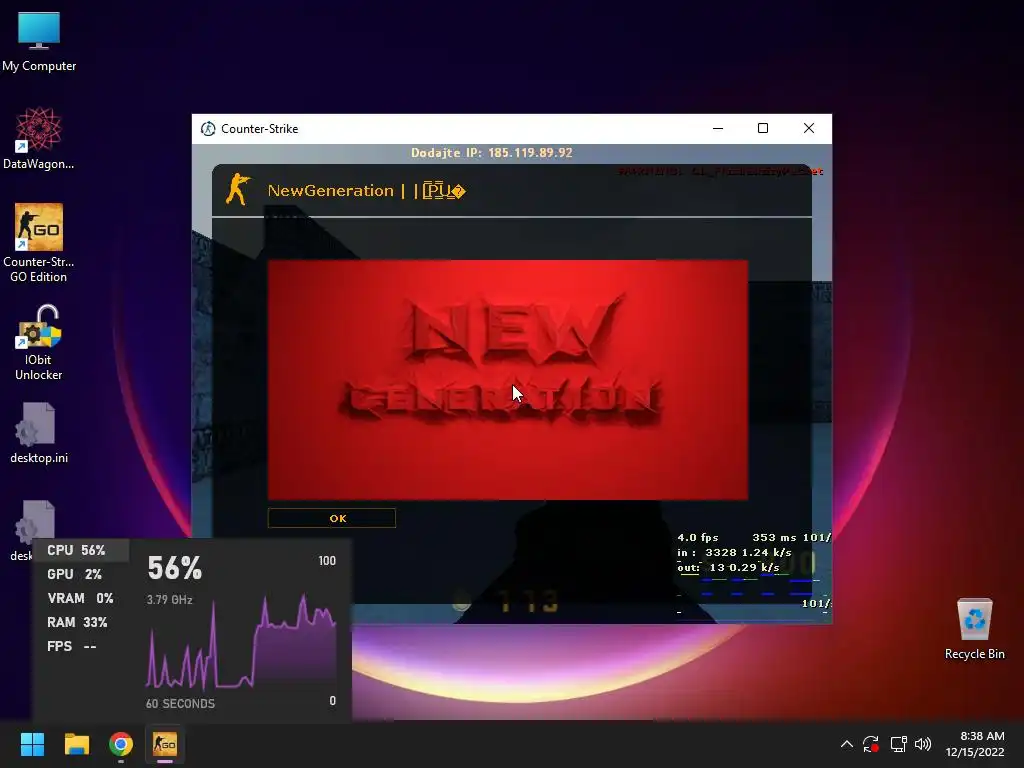1024x768 pixels.
Task: Click the NewGeneration dialog title text
Action: 366,191
